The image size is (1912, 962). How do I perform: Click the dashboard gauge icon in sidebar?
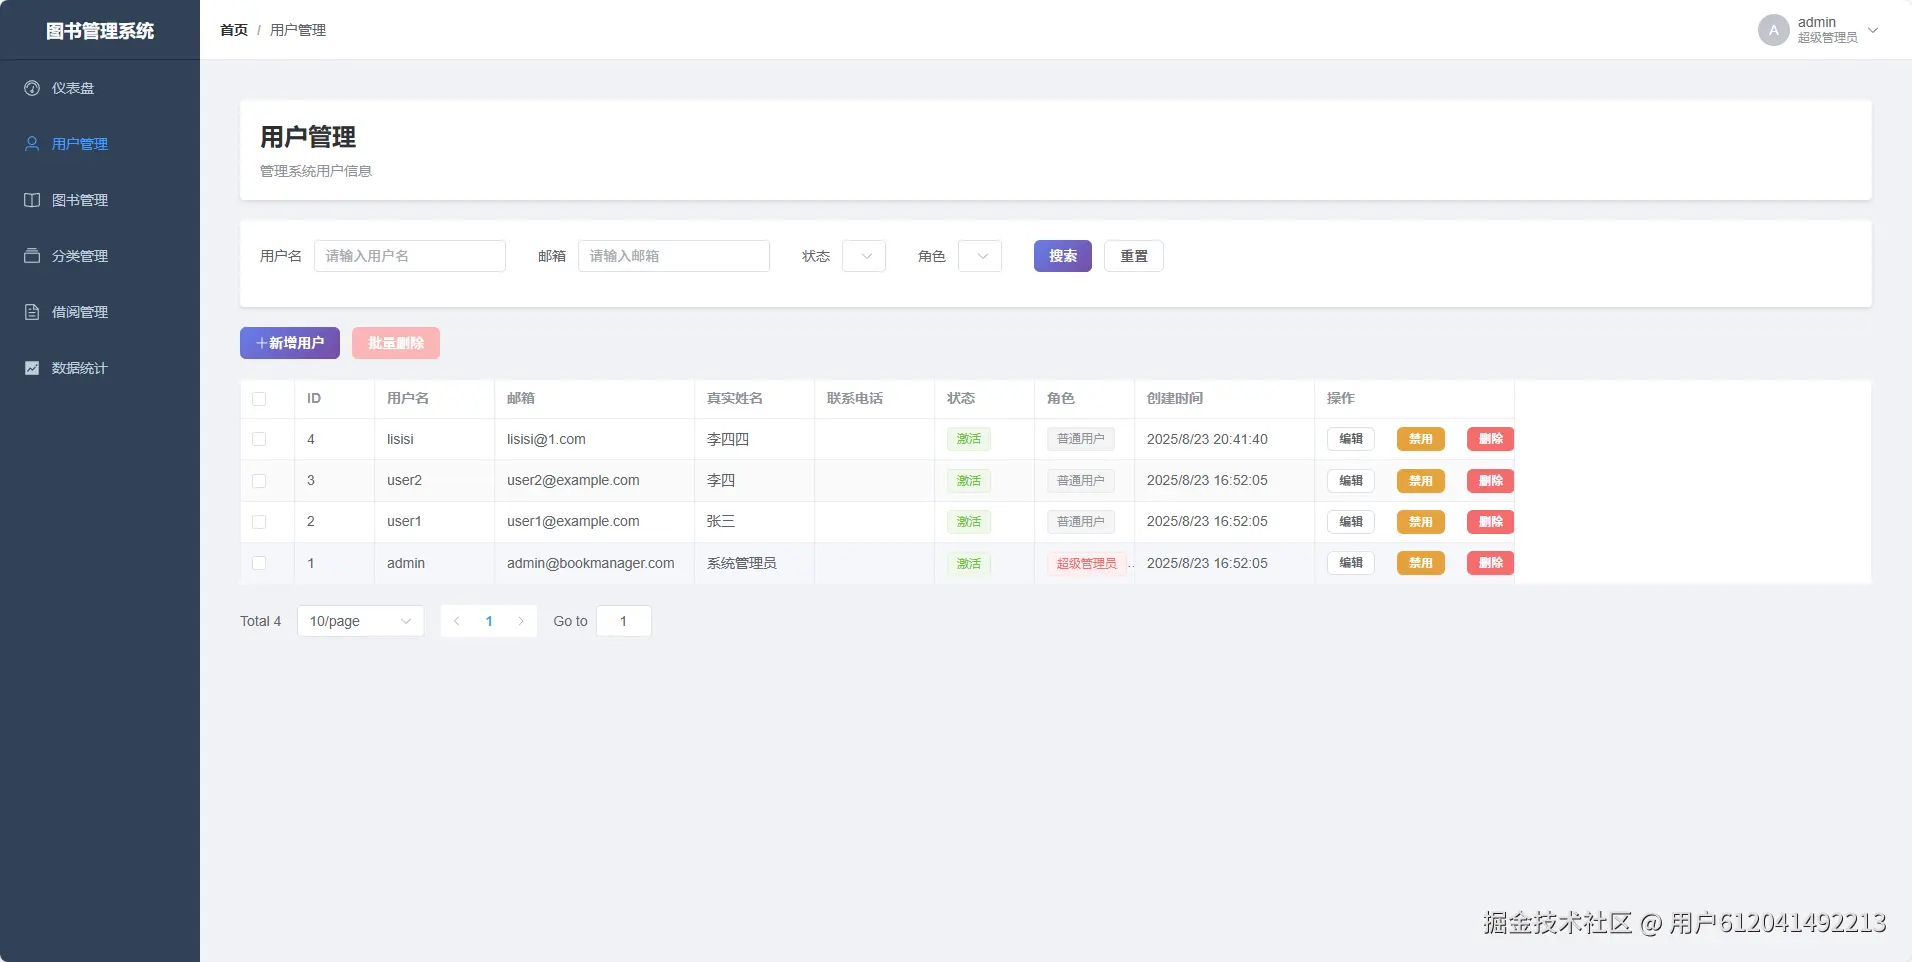(x=32, y=88)
